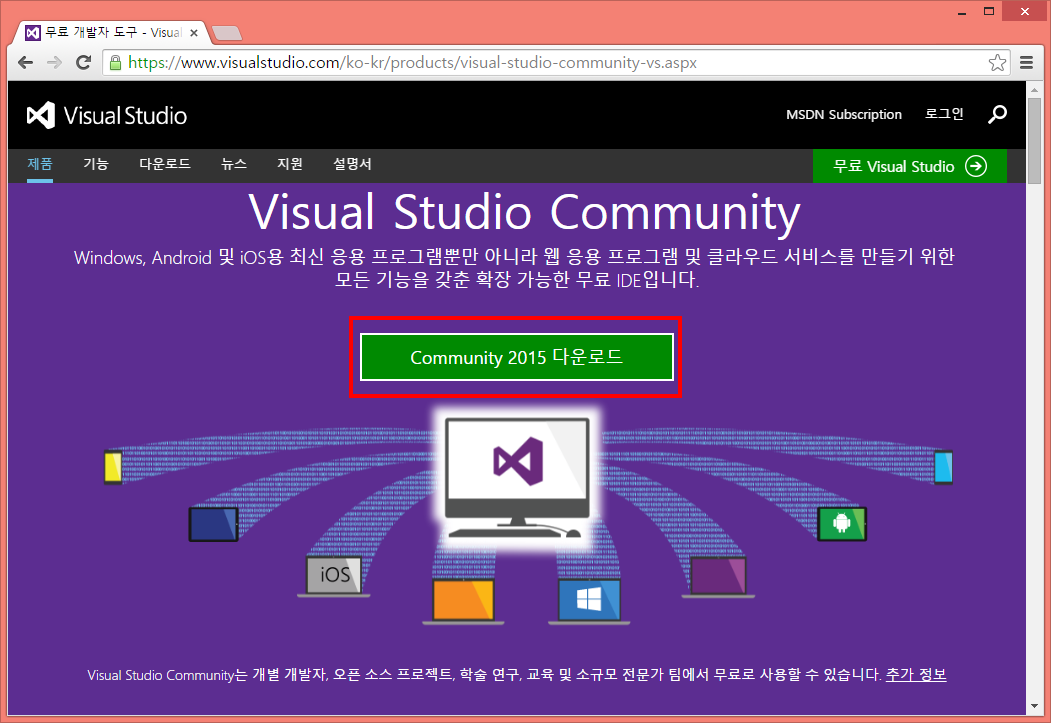The height and width of the screenshot is (723, 1051).
Task: Select the 무료 개발자 도구 browser tab
Action: point(111,33)
